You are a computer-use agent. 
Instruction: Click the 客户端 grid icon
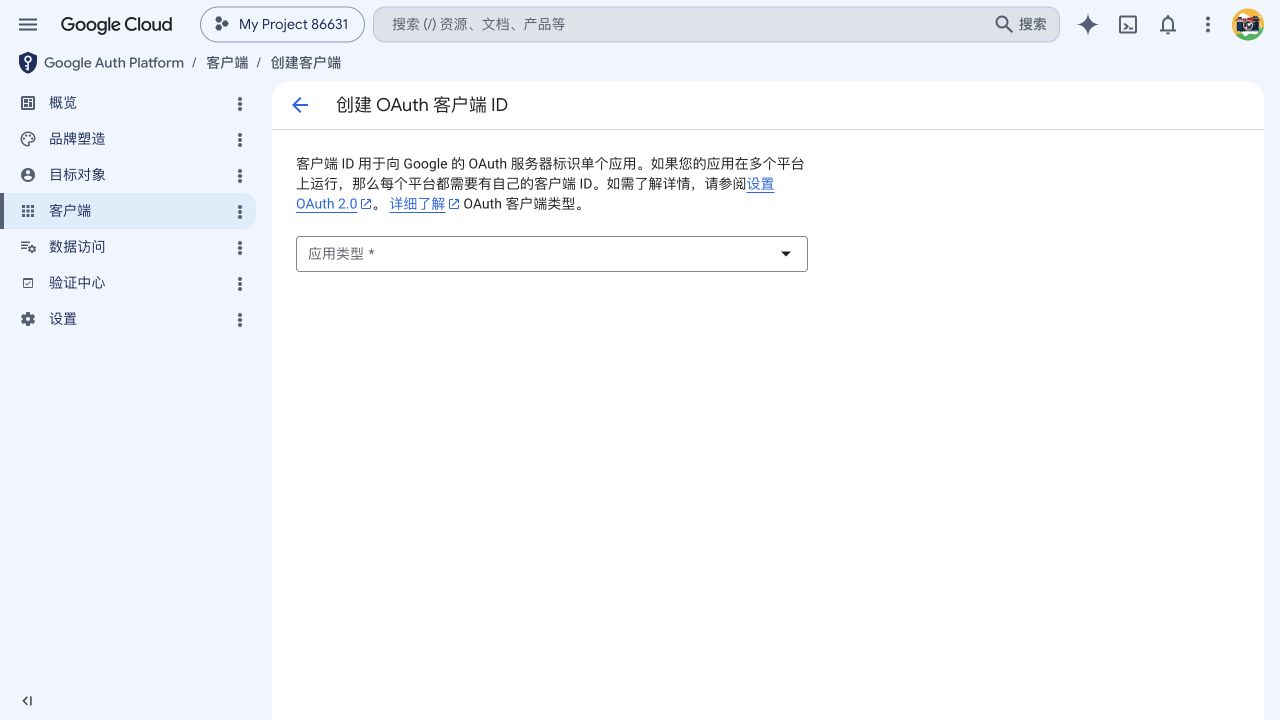coord(28,211)
